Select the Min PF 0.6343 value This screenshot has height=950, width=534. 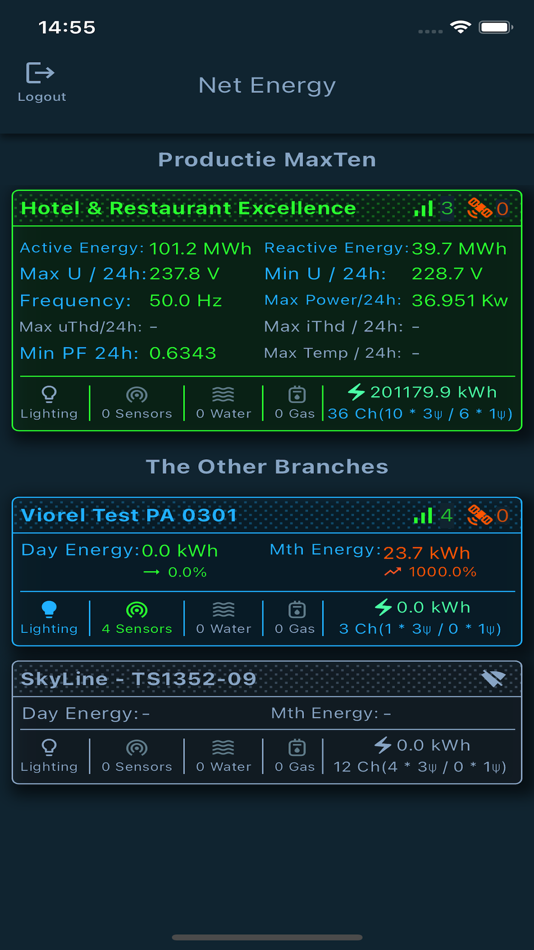[x=183, y=353]
